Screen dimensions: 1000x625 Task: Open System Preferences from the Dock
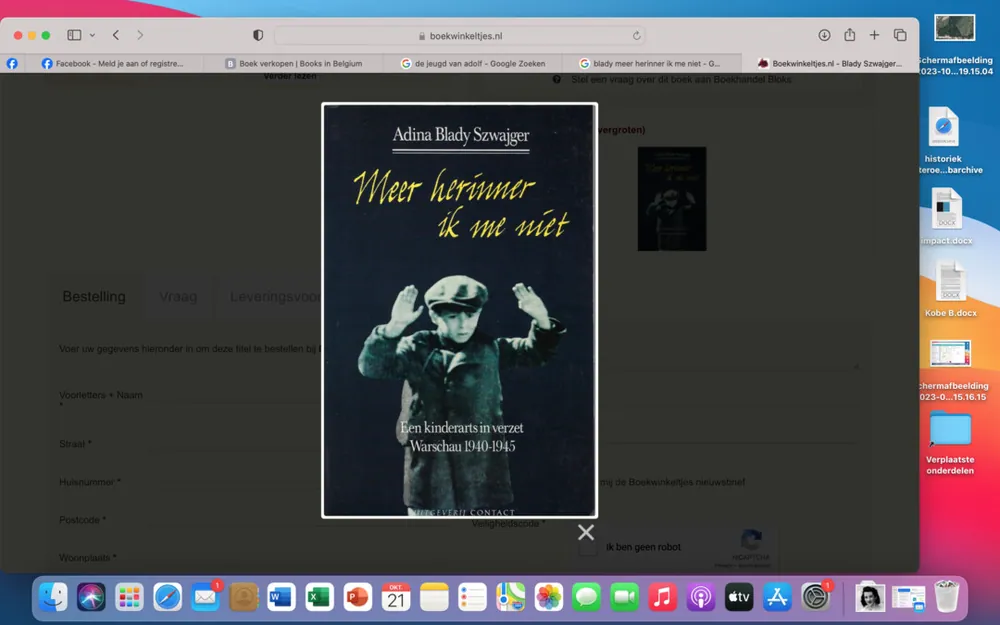click(x=815, y=598)
